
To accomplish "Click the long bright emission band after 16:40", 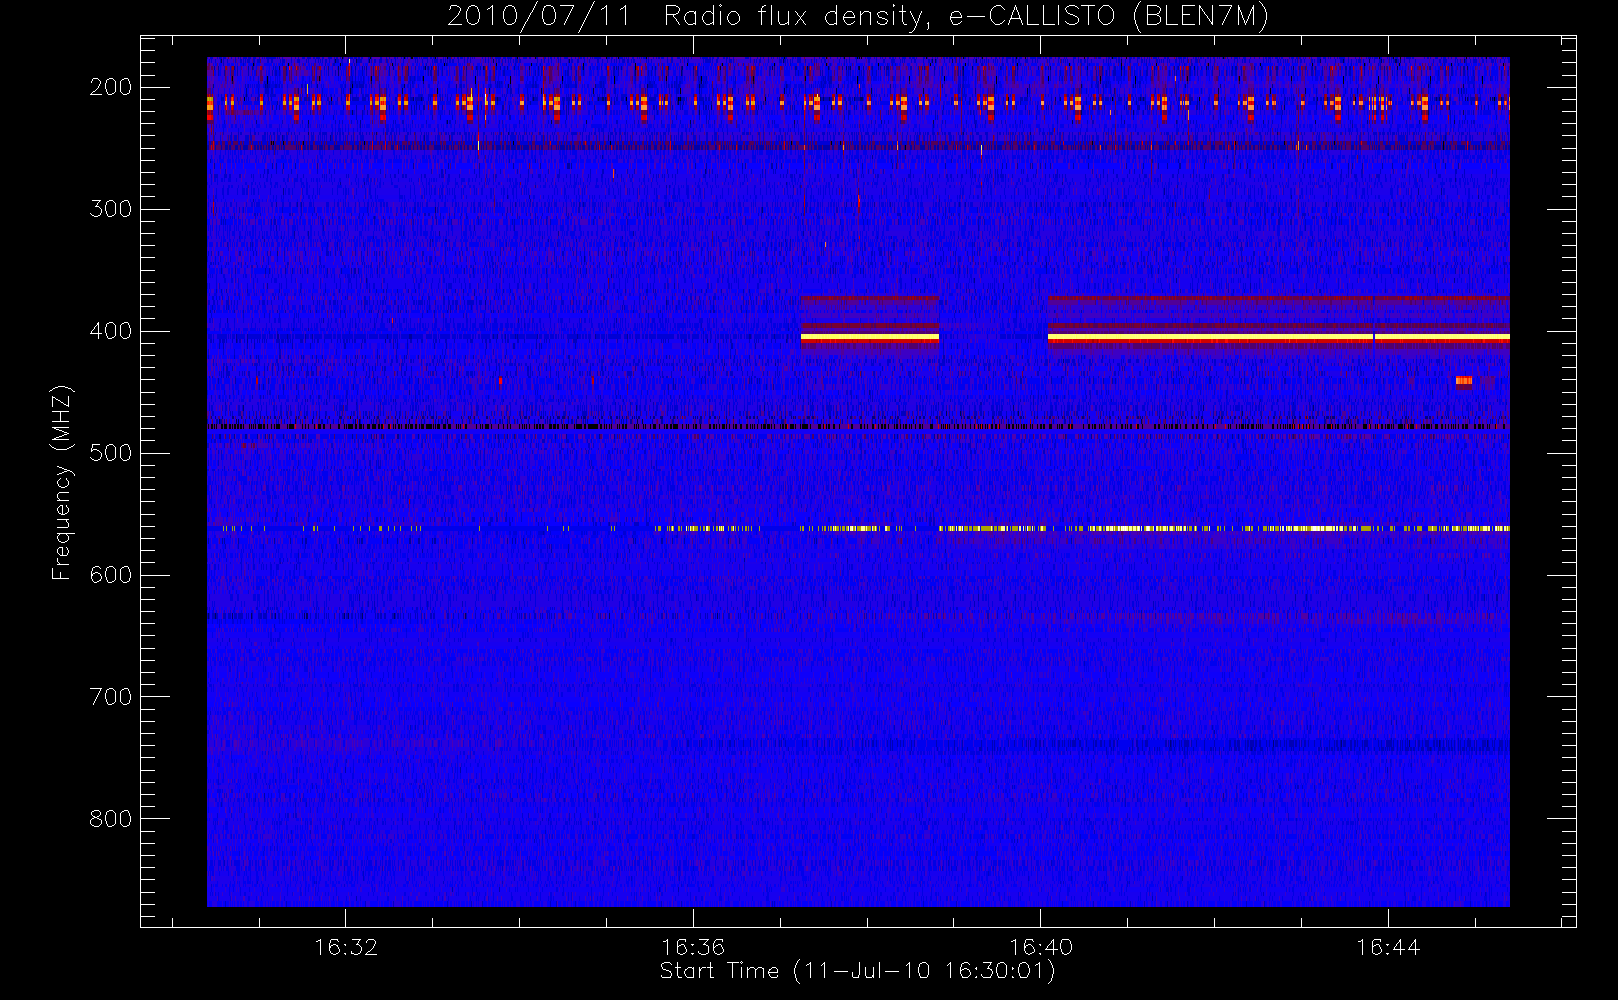I will 1278,338.
